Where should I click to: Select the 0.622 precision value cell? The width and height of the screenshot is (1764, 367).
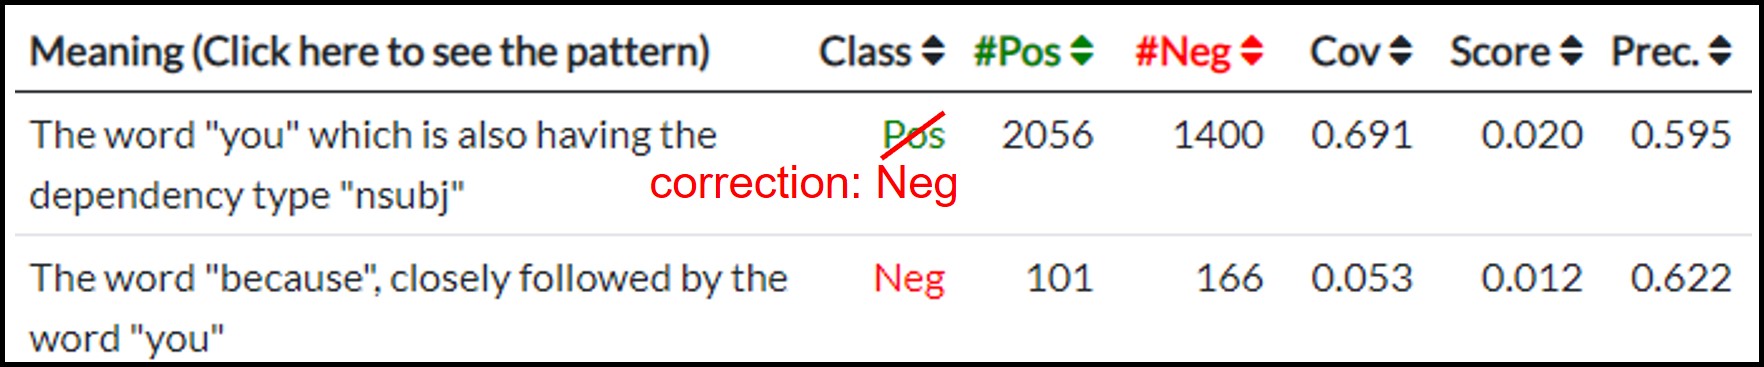[1681, 278]
